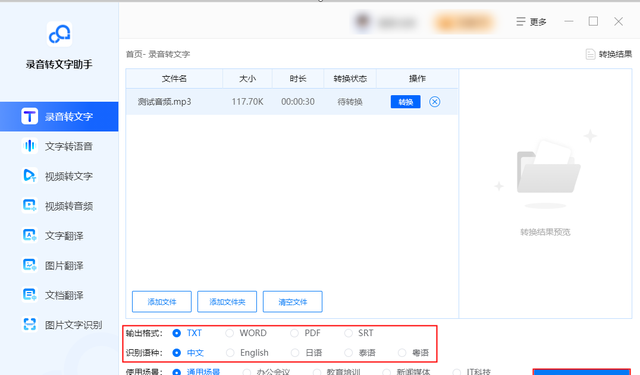Click the blurred user avatar in title bar

point(362,22)
